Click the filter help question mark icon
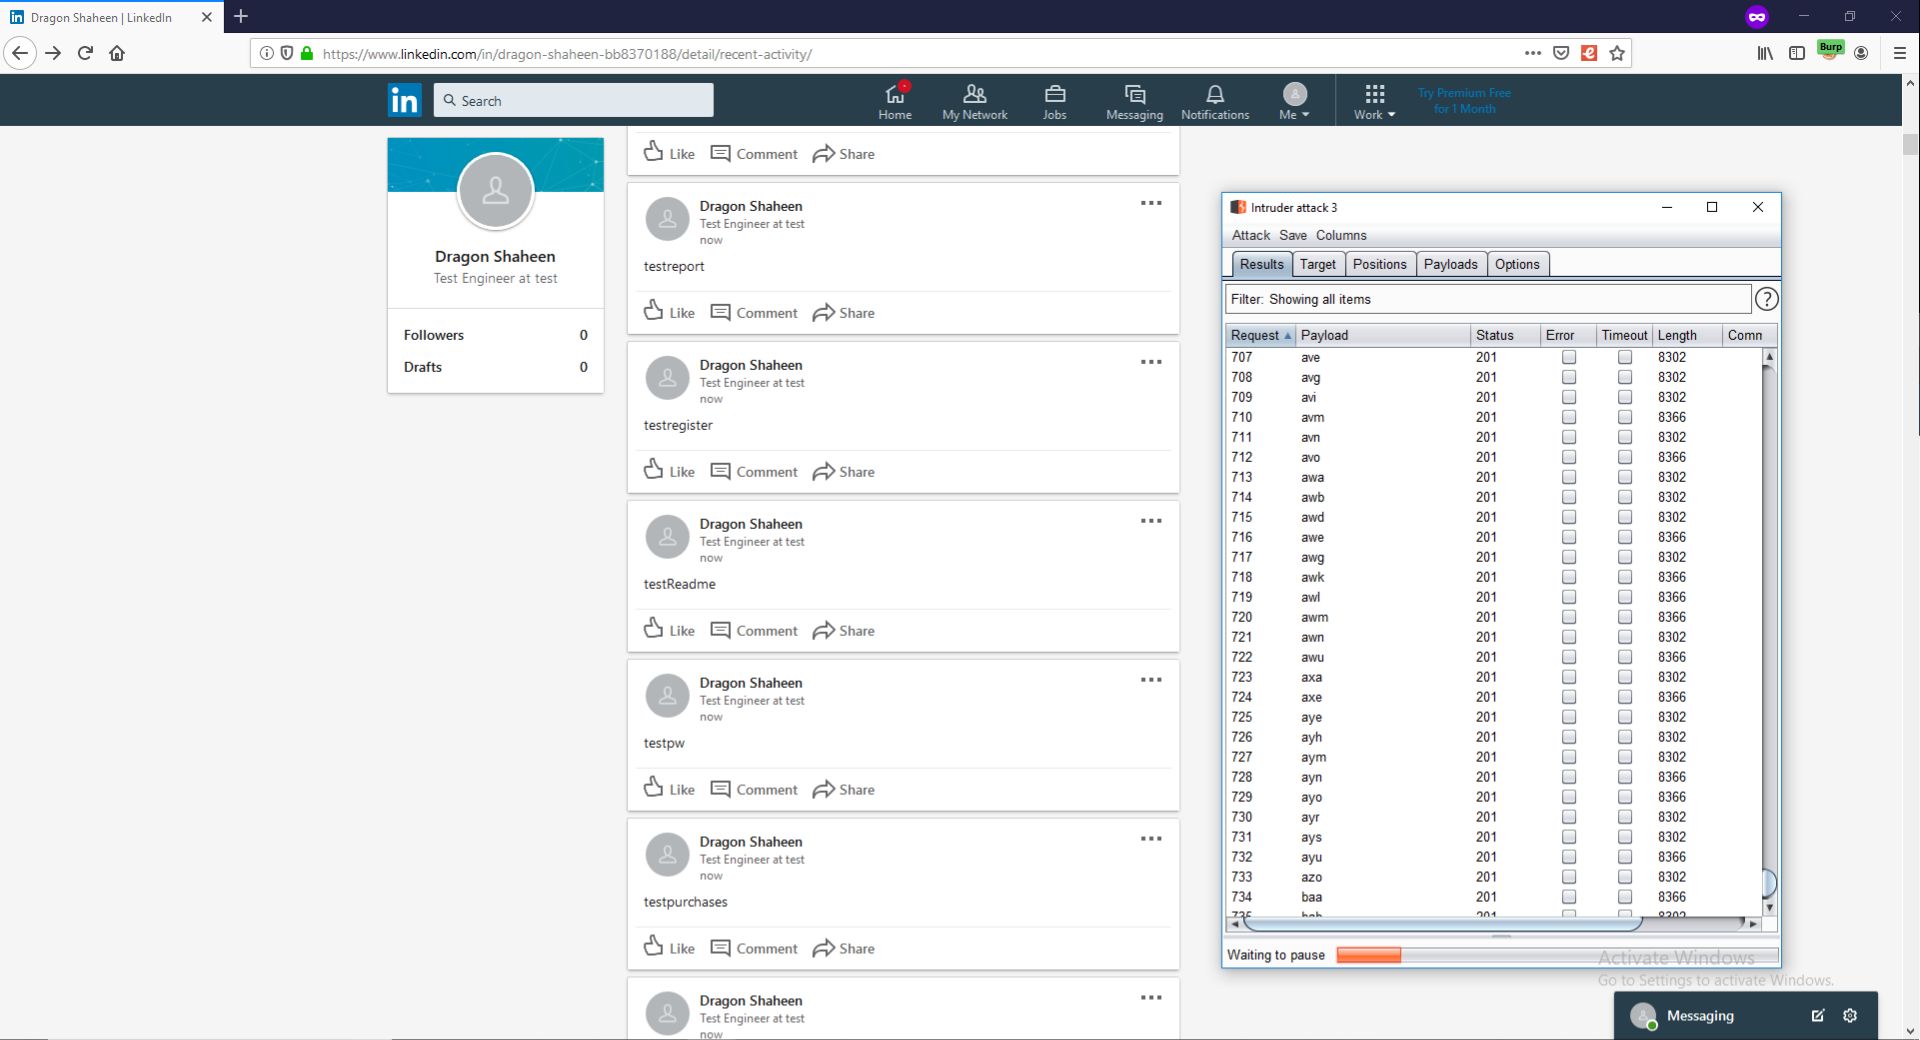The width and height of the screenshot is (1920, 1040). point(1767,299)
